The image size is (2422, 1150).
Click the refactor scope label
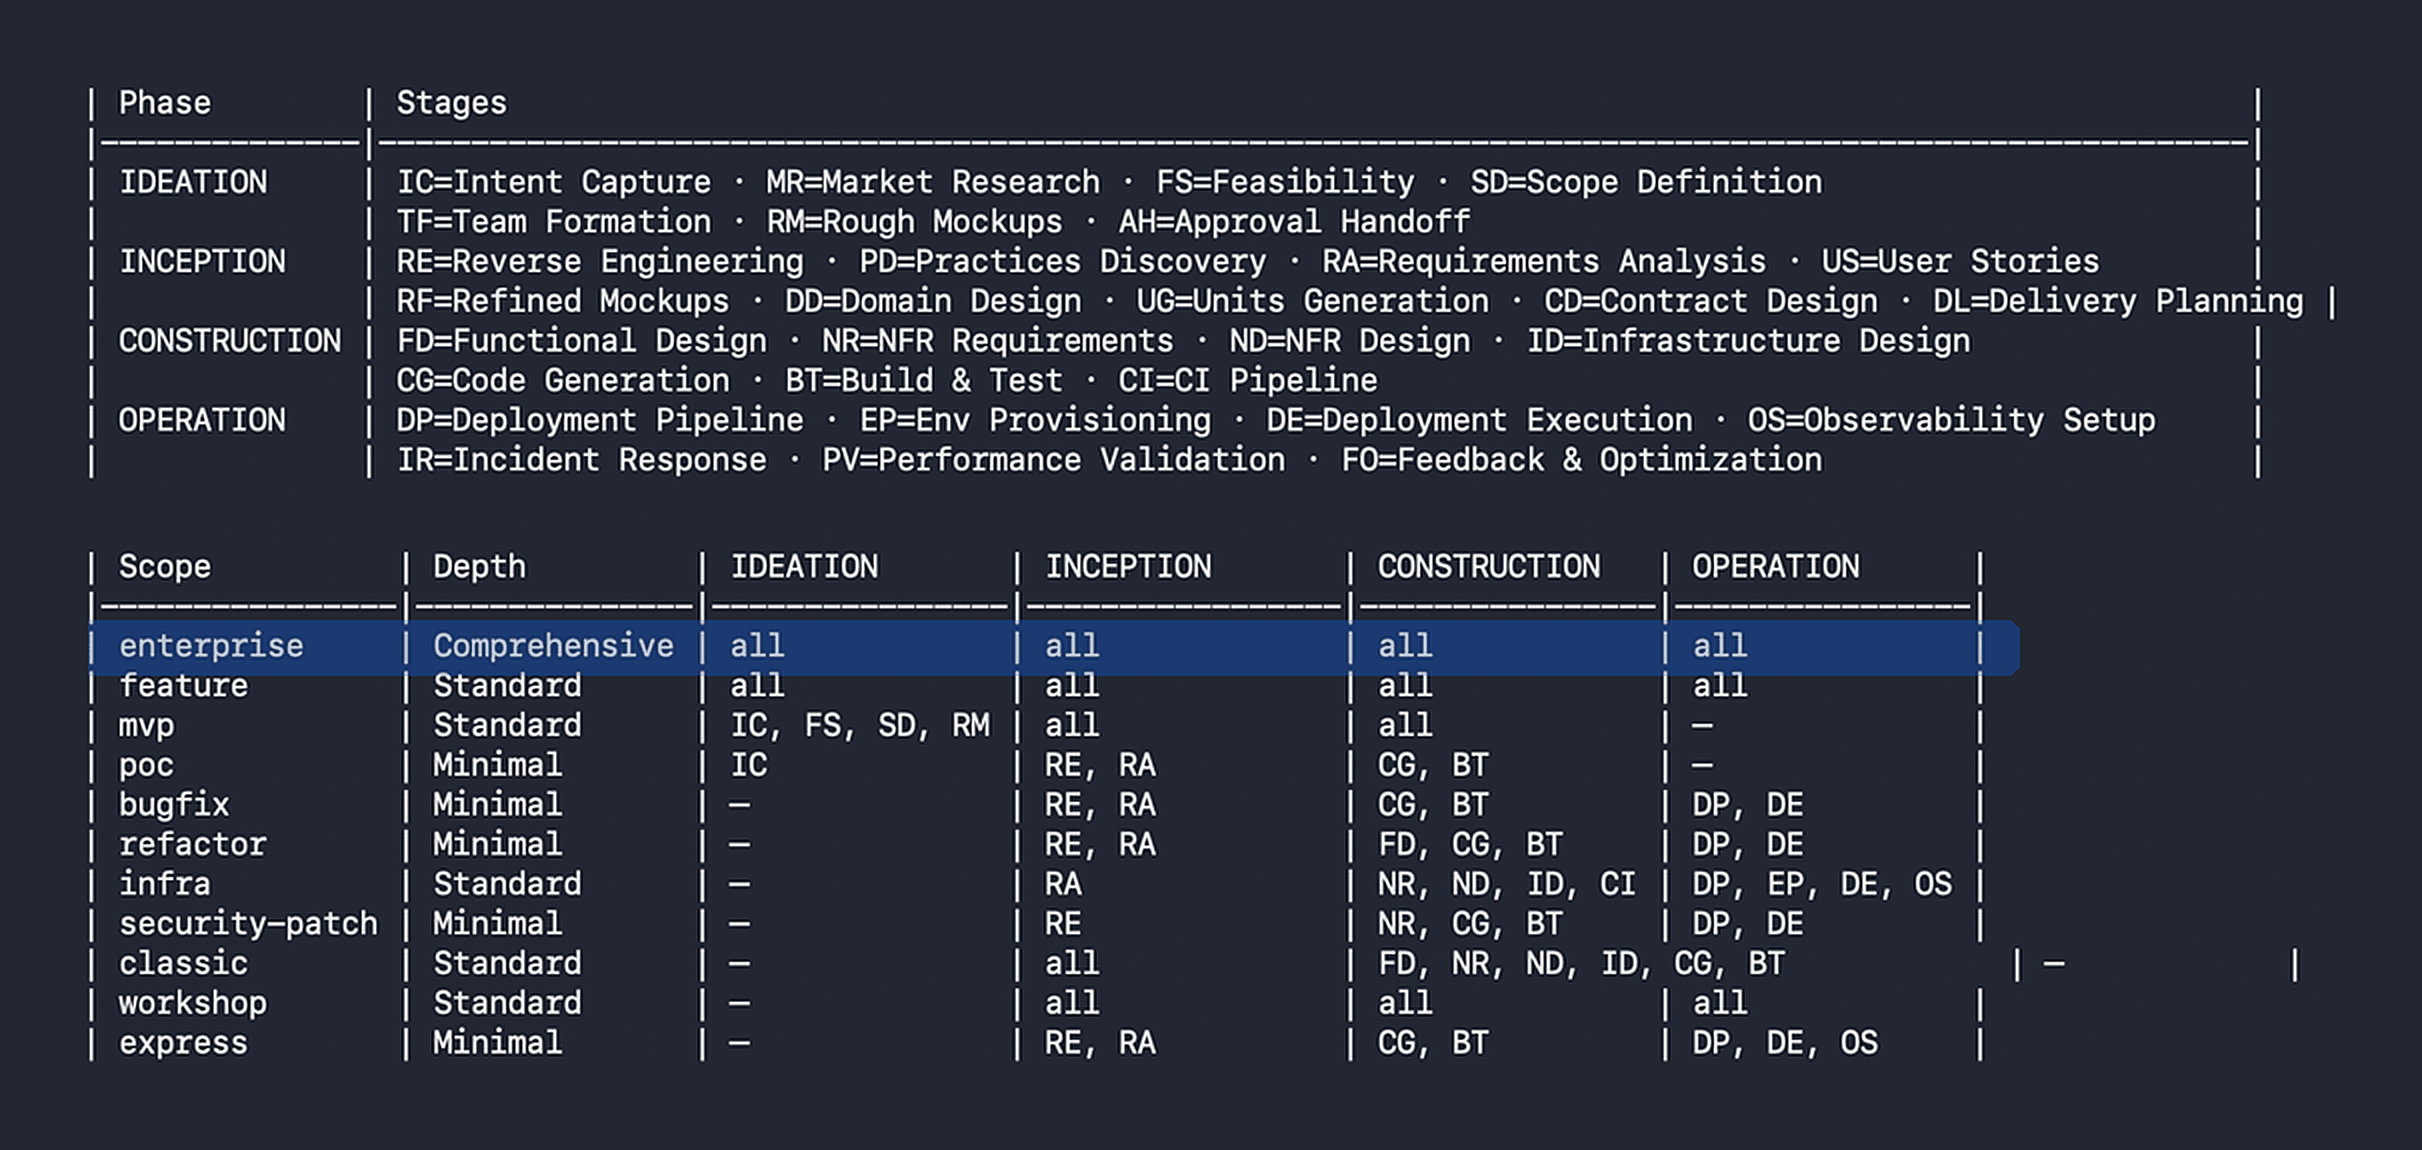pyautogui.click(x=192, y=845)
